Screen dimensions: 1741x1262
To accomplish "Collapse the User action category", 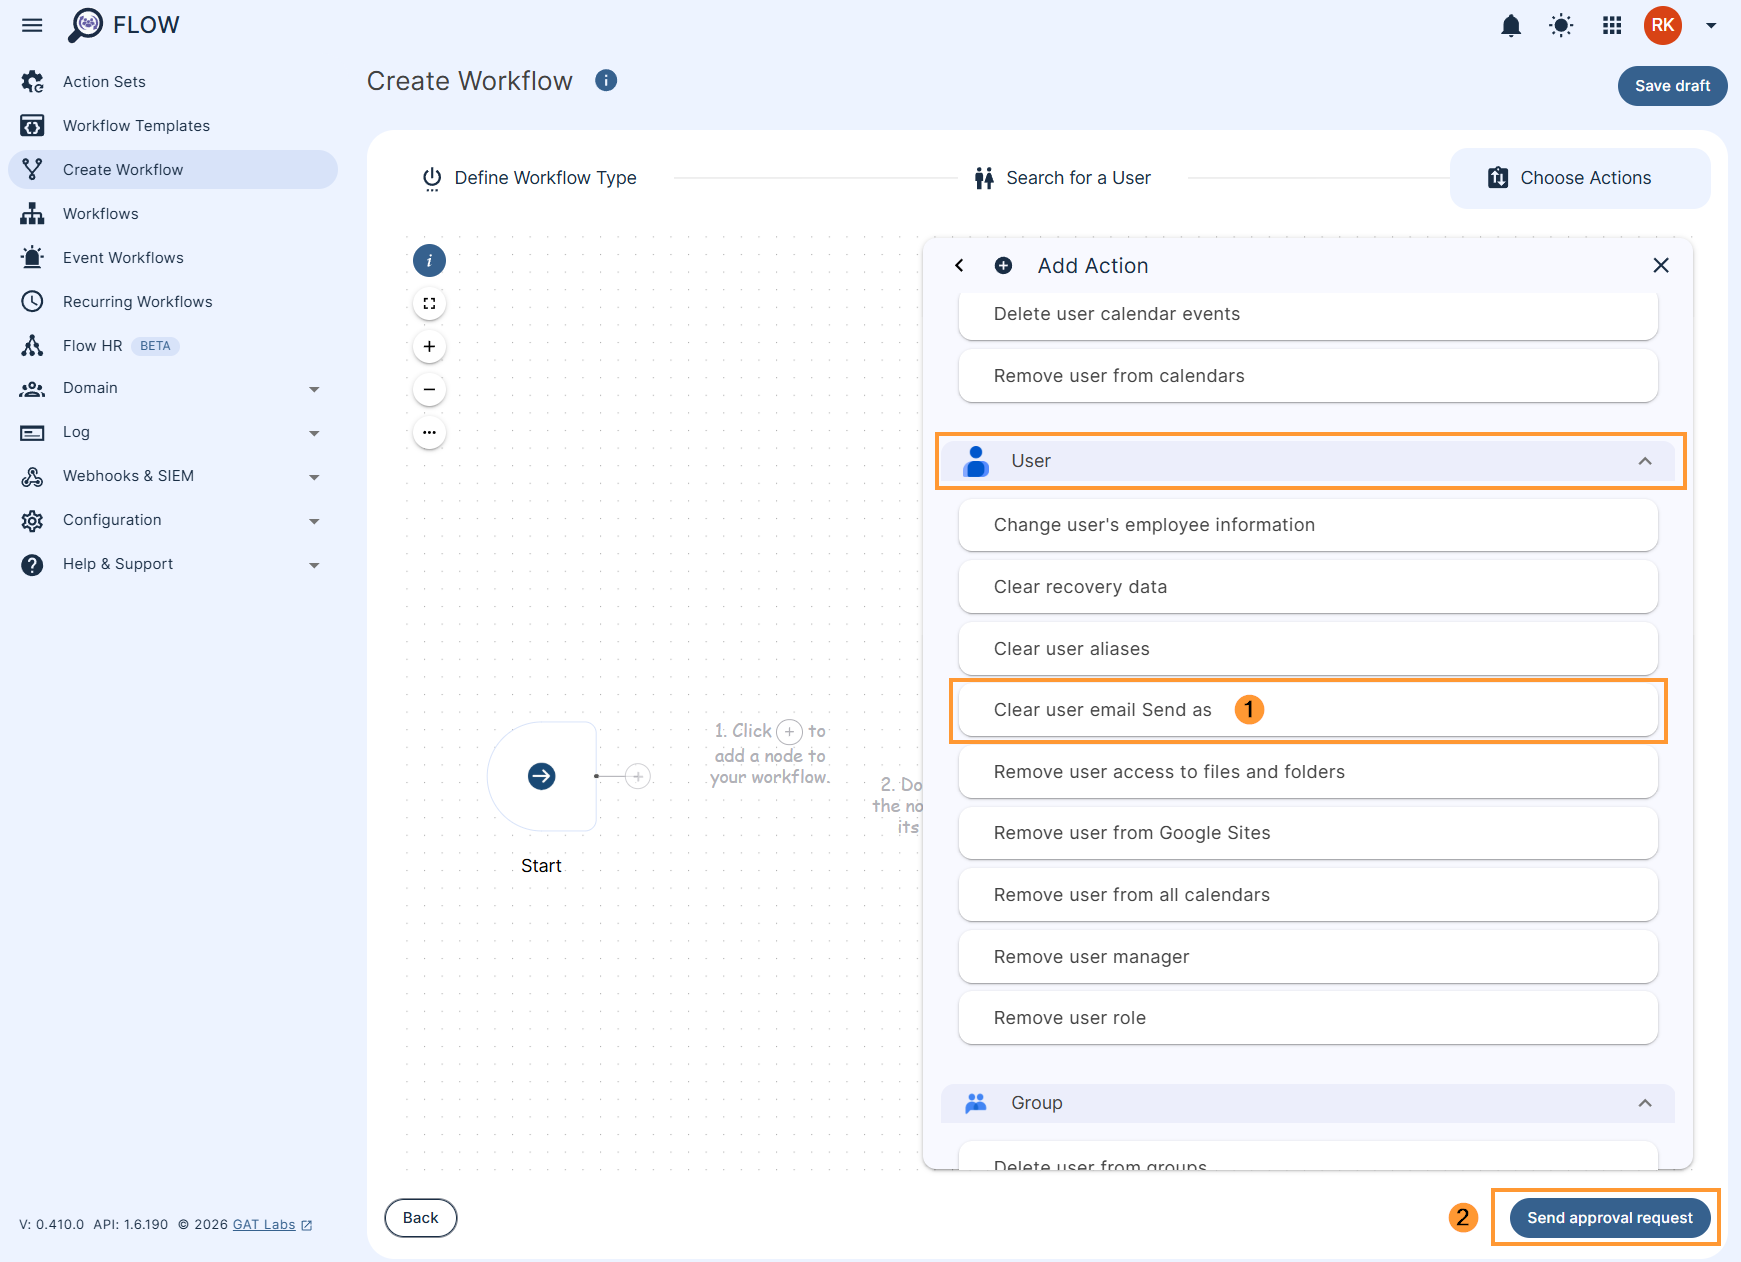I will pyautogui.click(x=1646, y=462).
